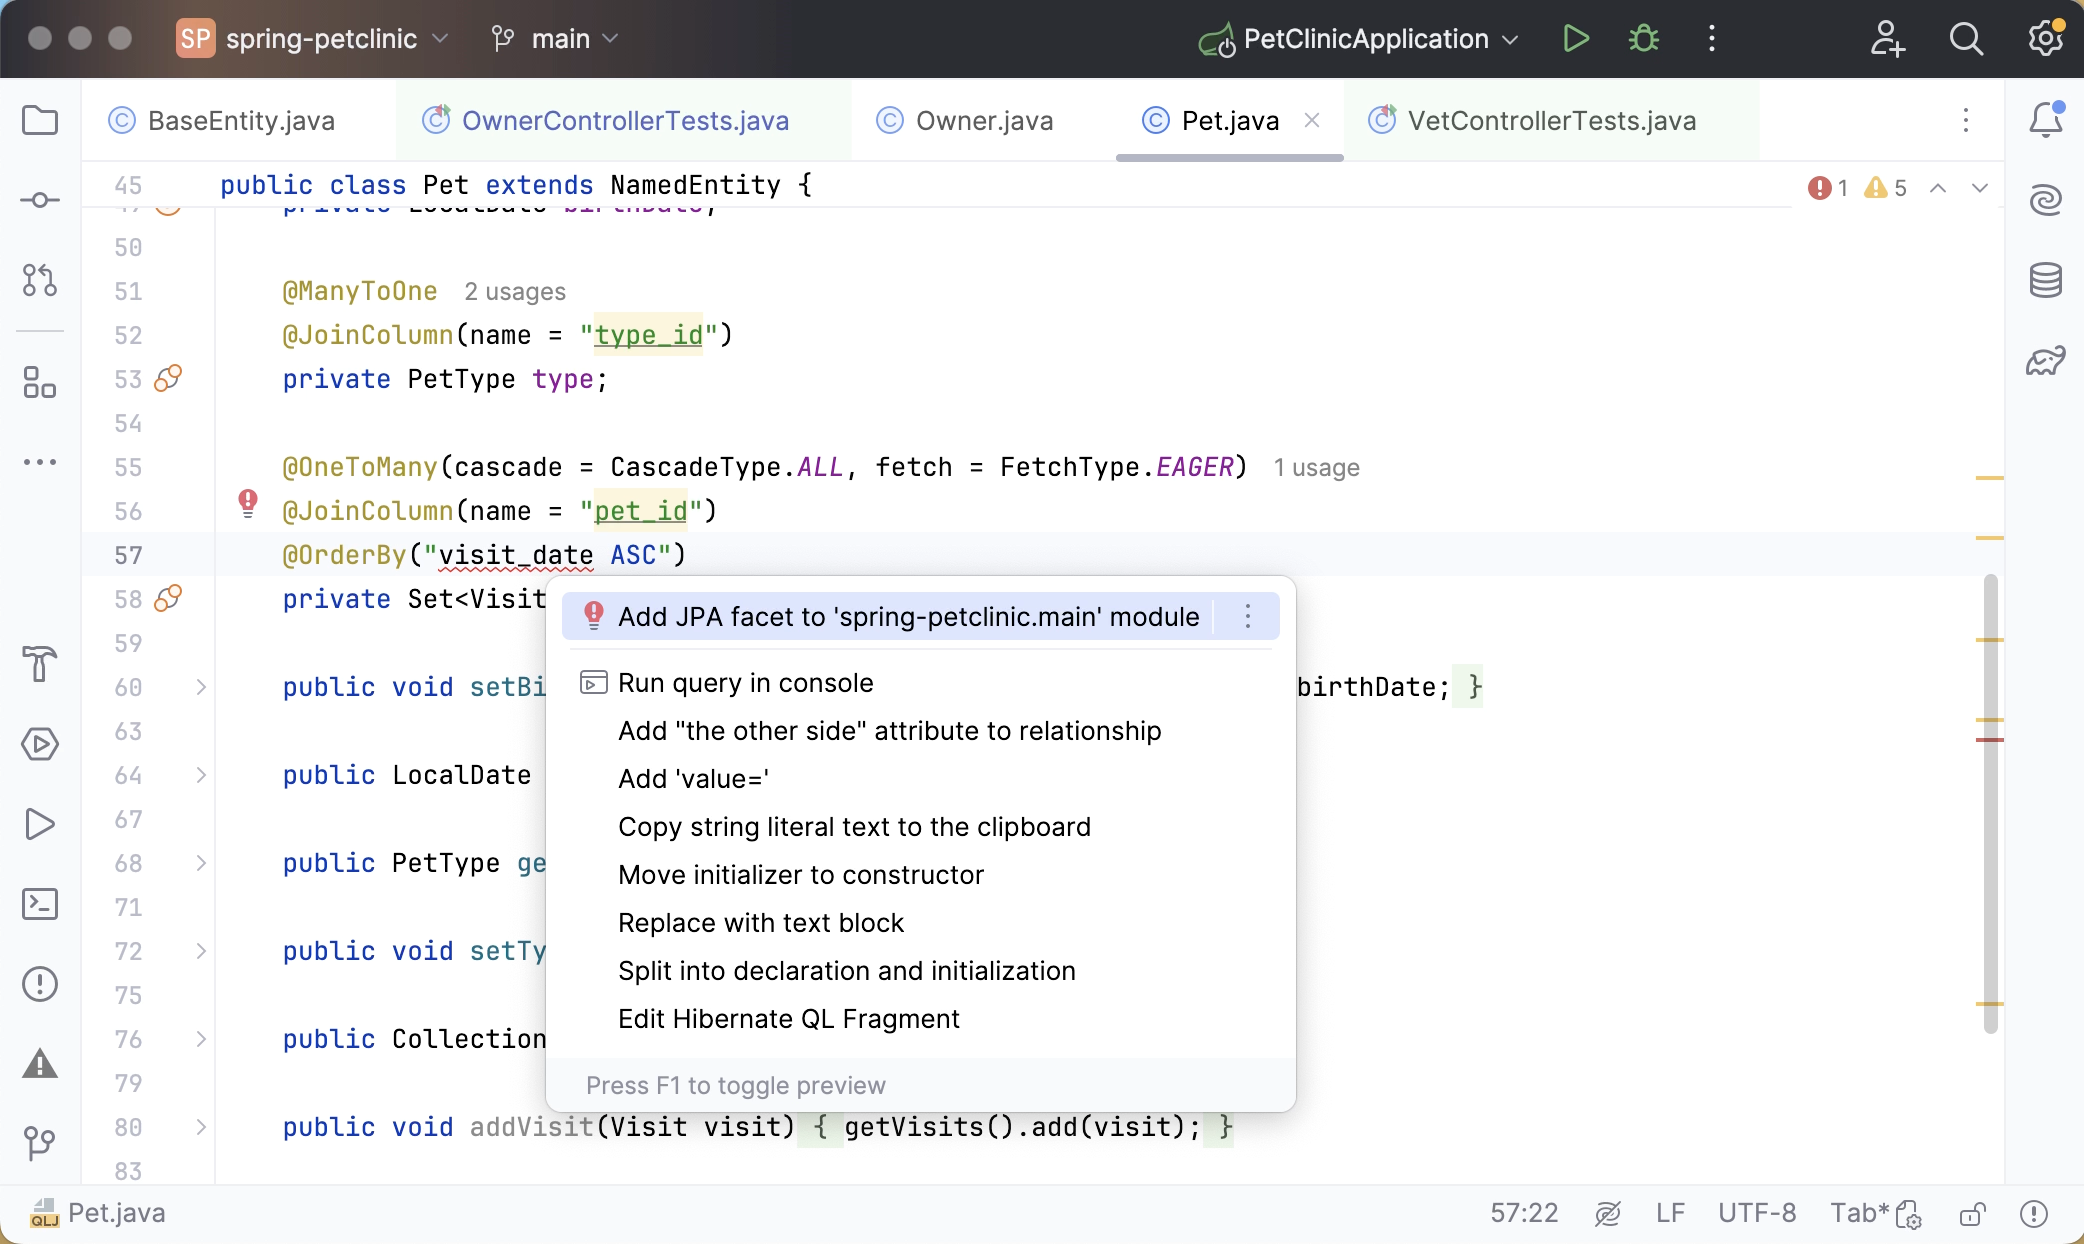Open the Terminal tool window

click(x=40, y=903)
